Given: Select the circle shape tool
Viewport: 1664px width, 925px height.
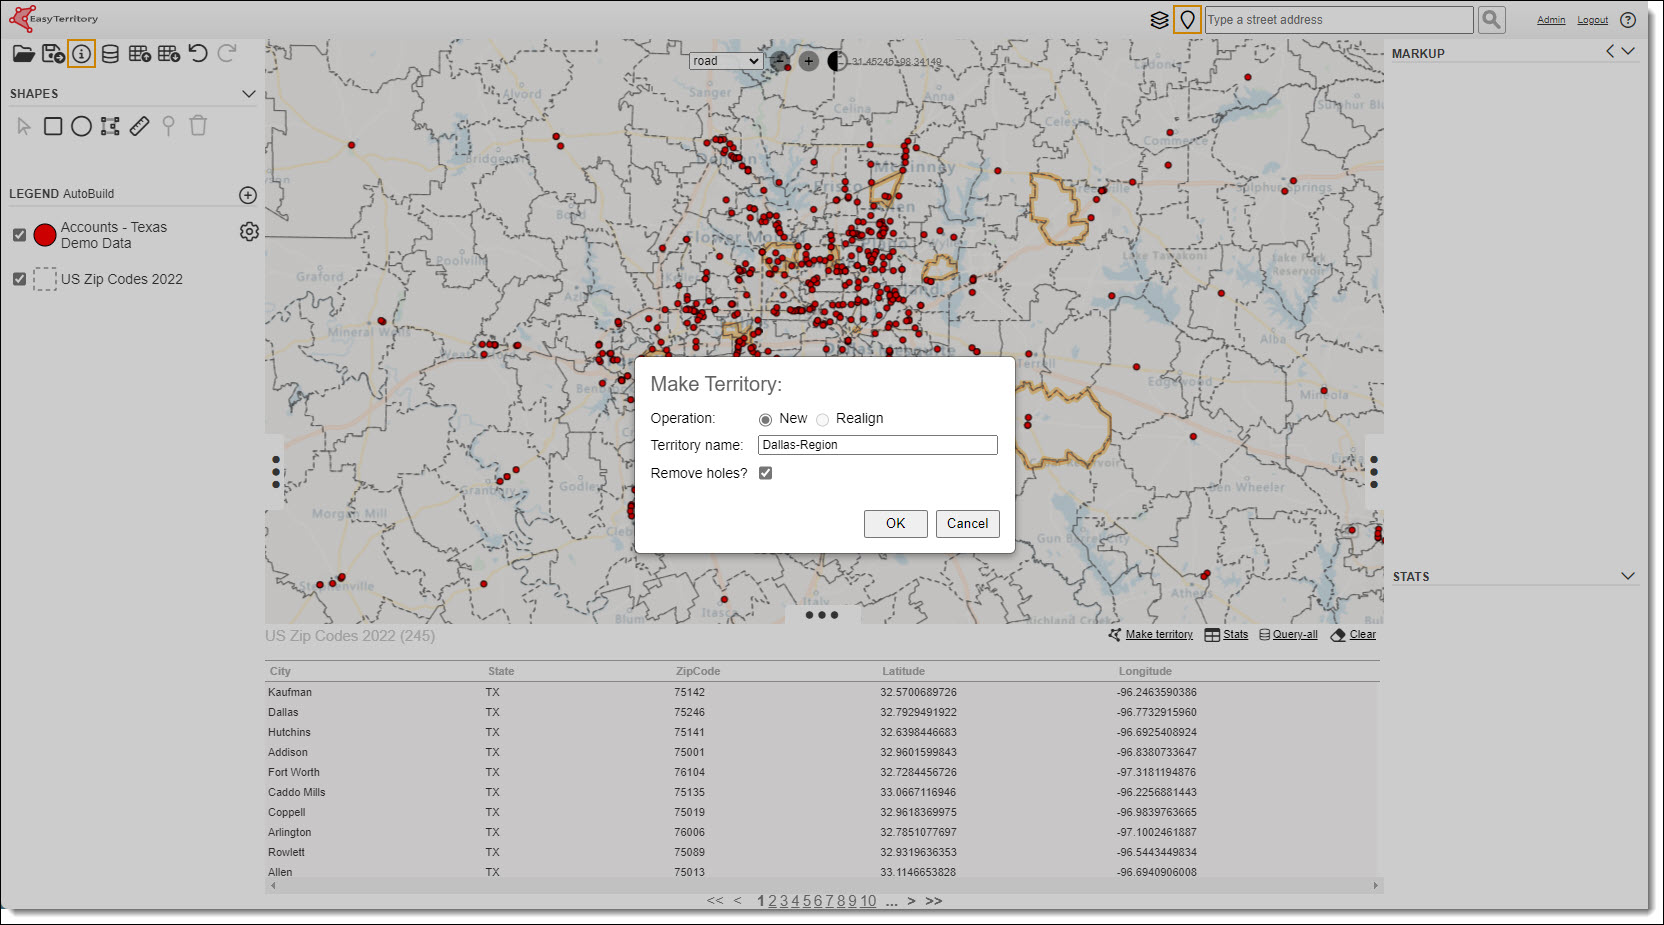Looking at the screenshot, I should (x=81, y=126).
